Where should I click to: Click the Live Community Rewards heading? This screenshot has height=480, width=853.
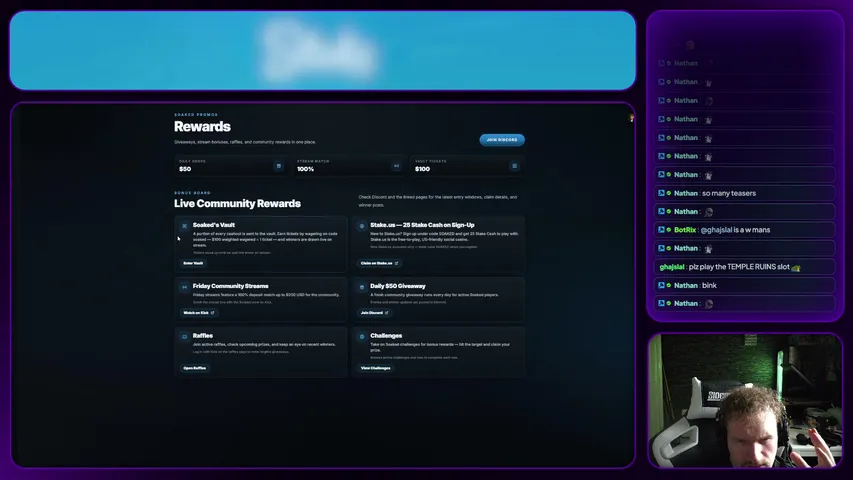pos(237,204)
